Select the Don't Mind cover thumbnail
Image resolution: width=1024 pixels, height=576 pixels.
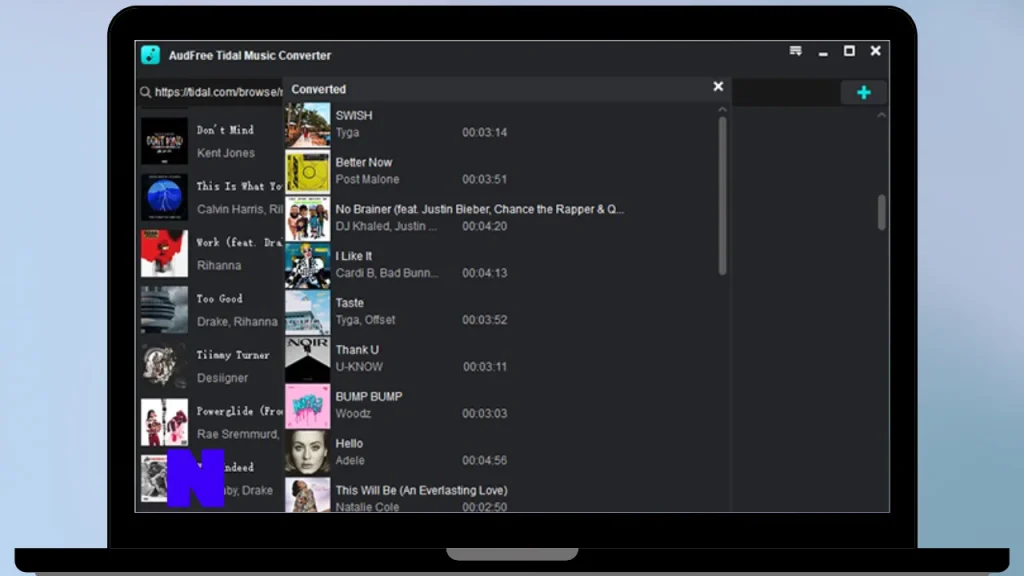(164, 141)
